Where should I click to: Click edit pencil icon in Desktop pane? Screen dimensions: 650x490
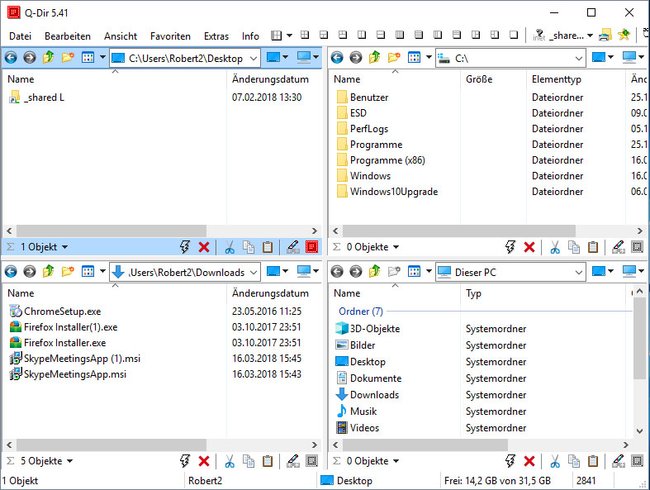[293, 247]
